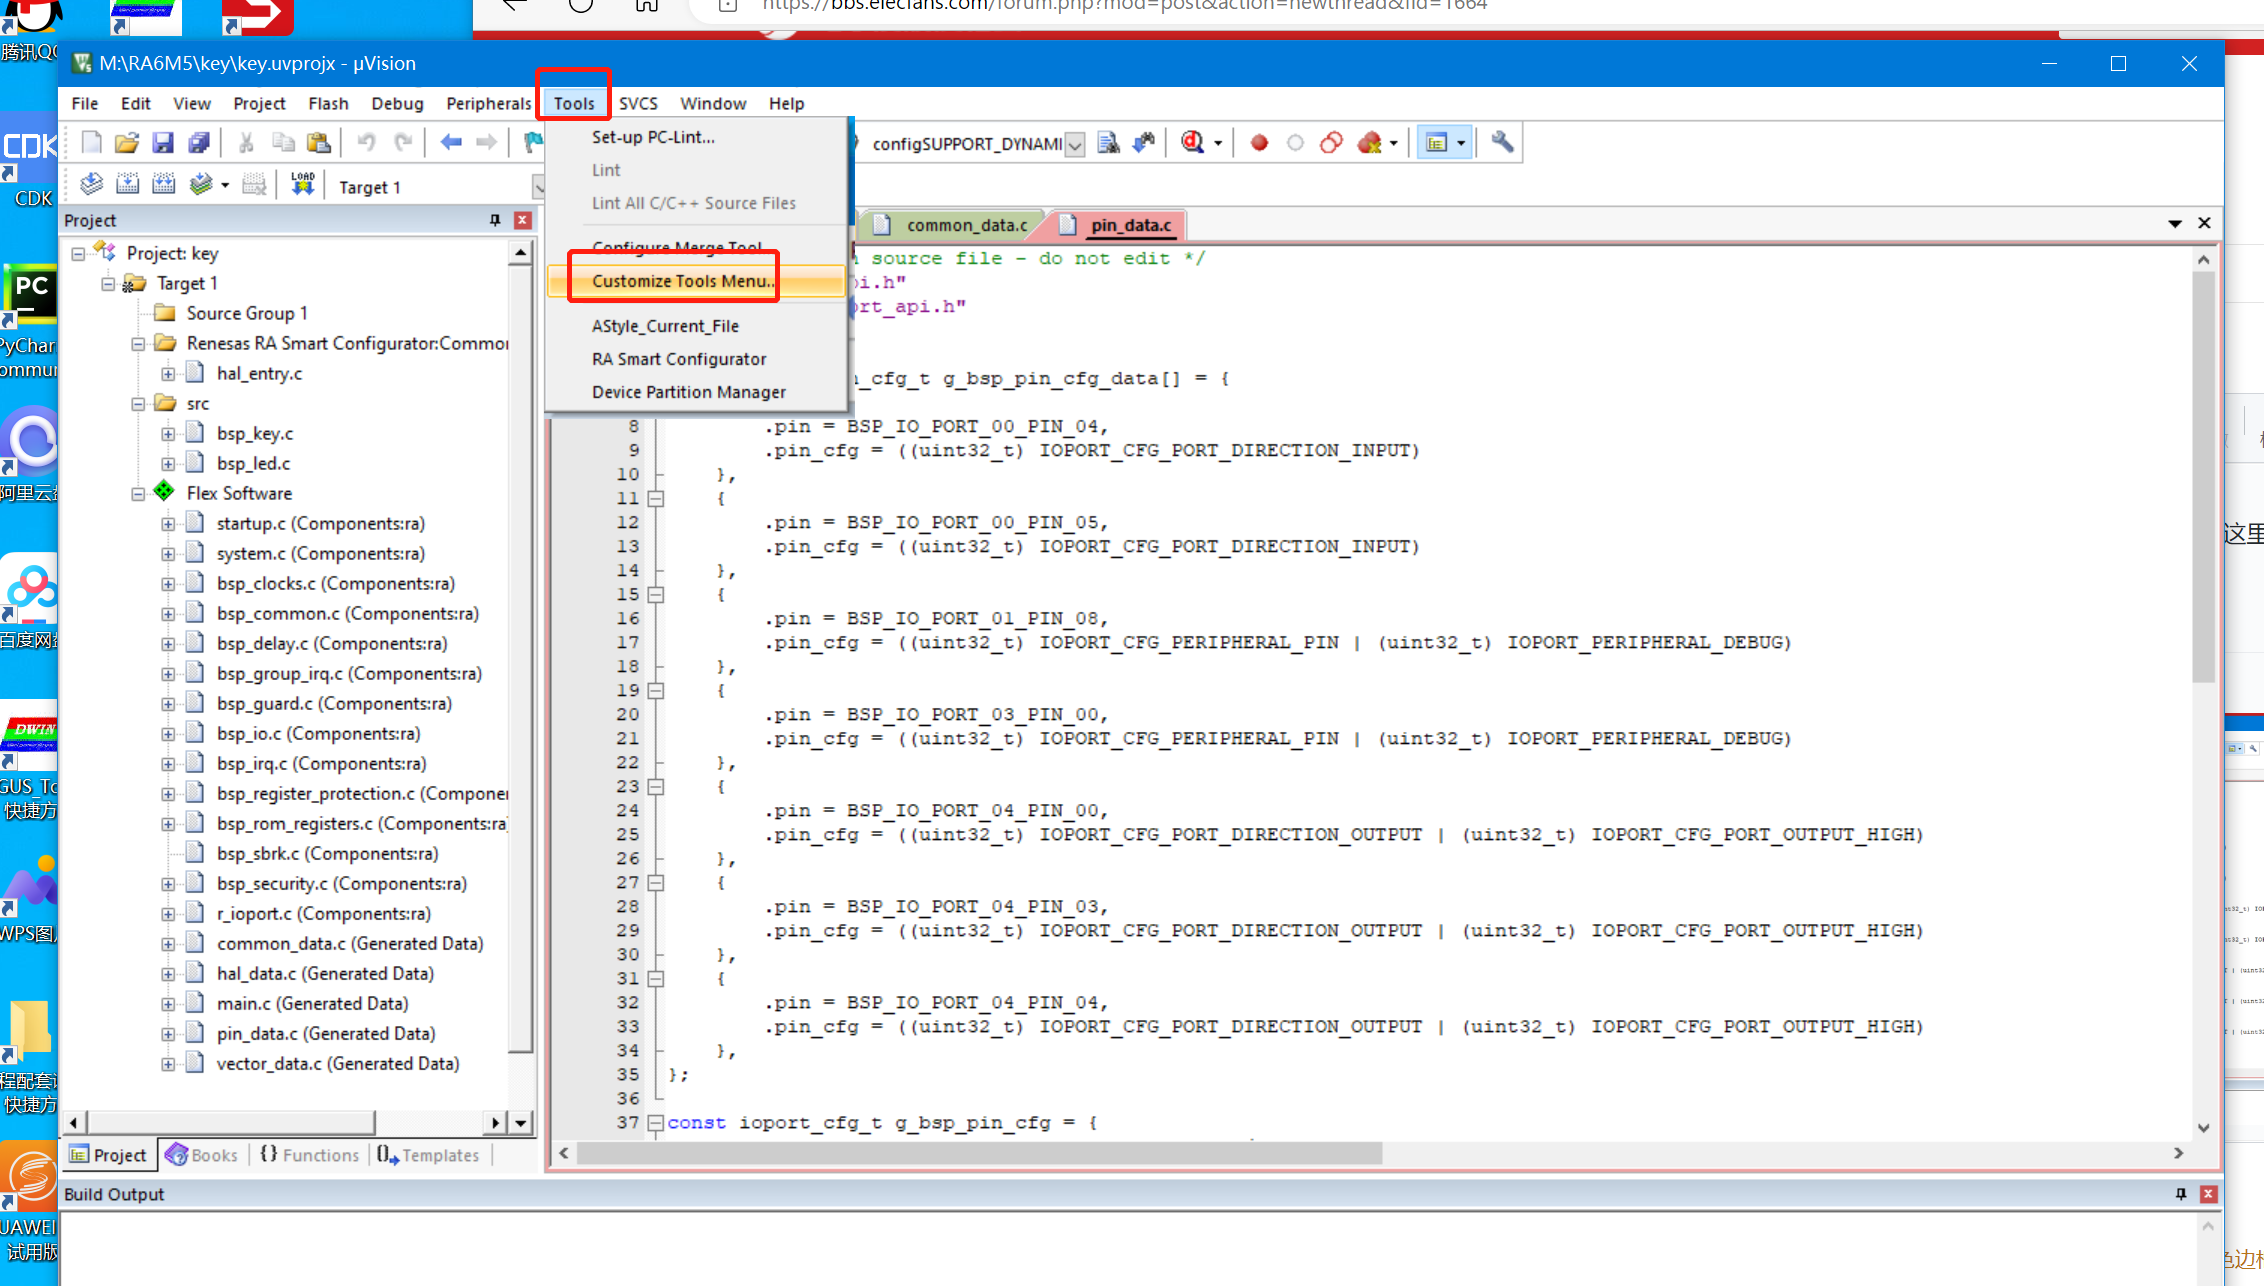Open the Kill Breakpoints dropdown arrow

1393,144
